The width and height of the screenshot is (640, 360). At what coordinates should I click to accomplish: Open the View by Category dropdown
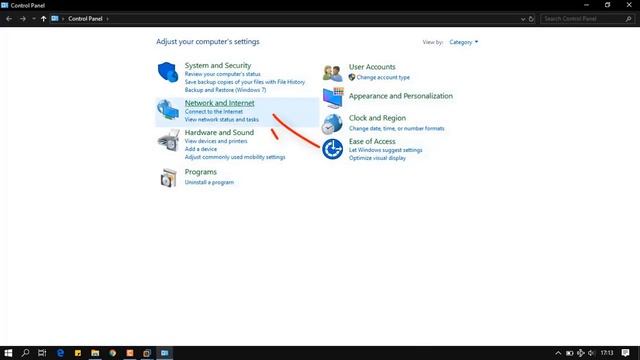(x=464, y=42)
